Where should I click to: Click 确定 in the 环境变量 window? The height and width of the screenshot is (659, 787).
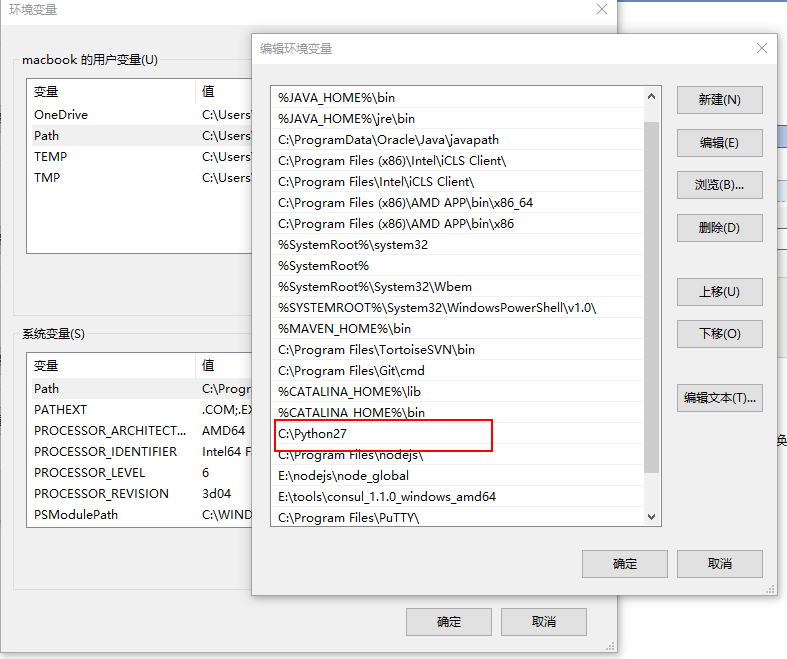pos(449,622)
